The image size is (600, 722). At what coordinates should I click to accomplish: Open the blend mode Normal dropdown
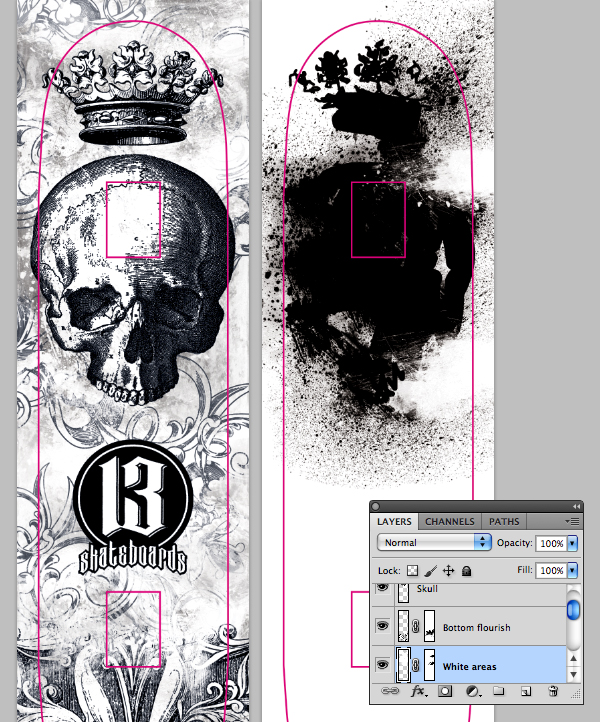point(434,542)
